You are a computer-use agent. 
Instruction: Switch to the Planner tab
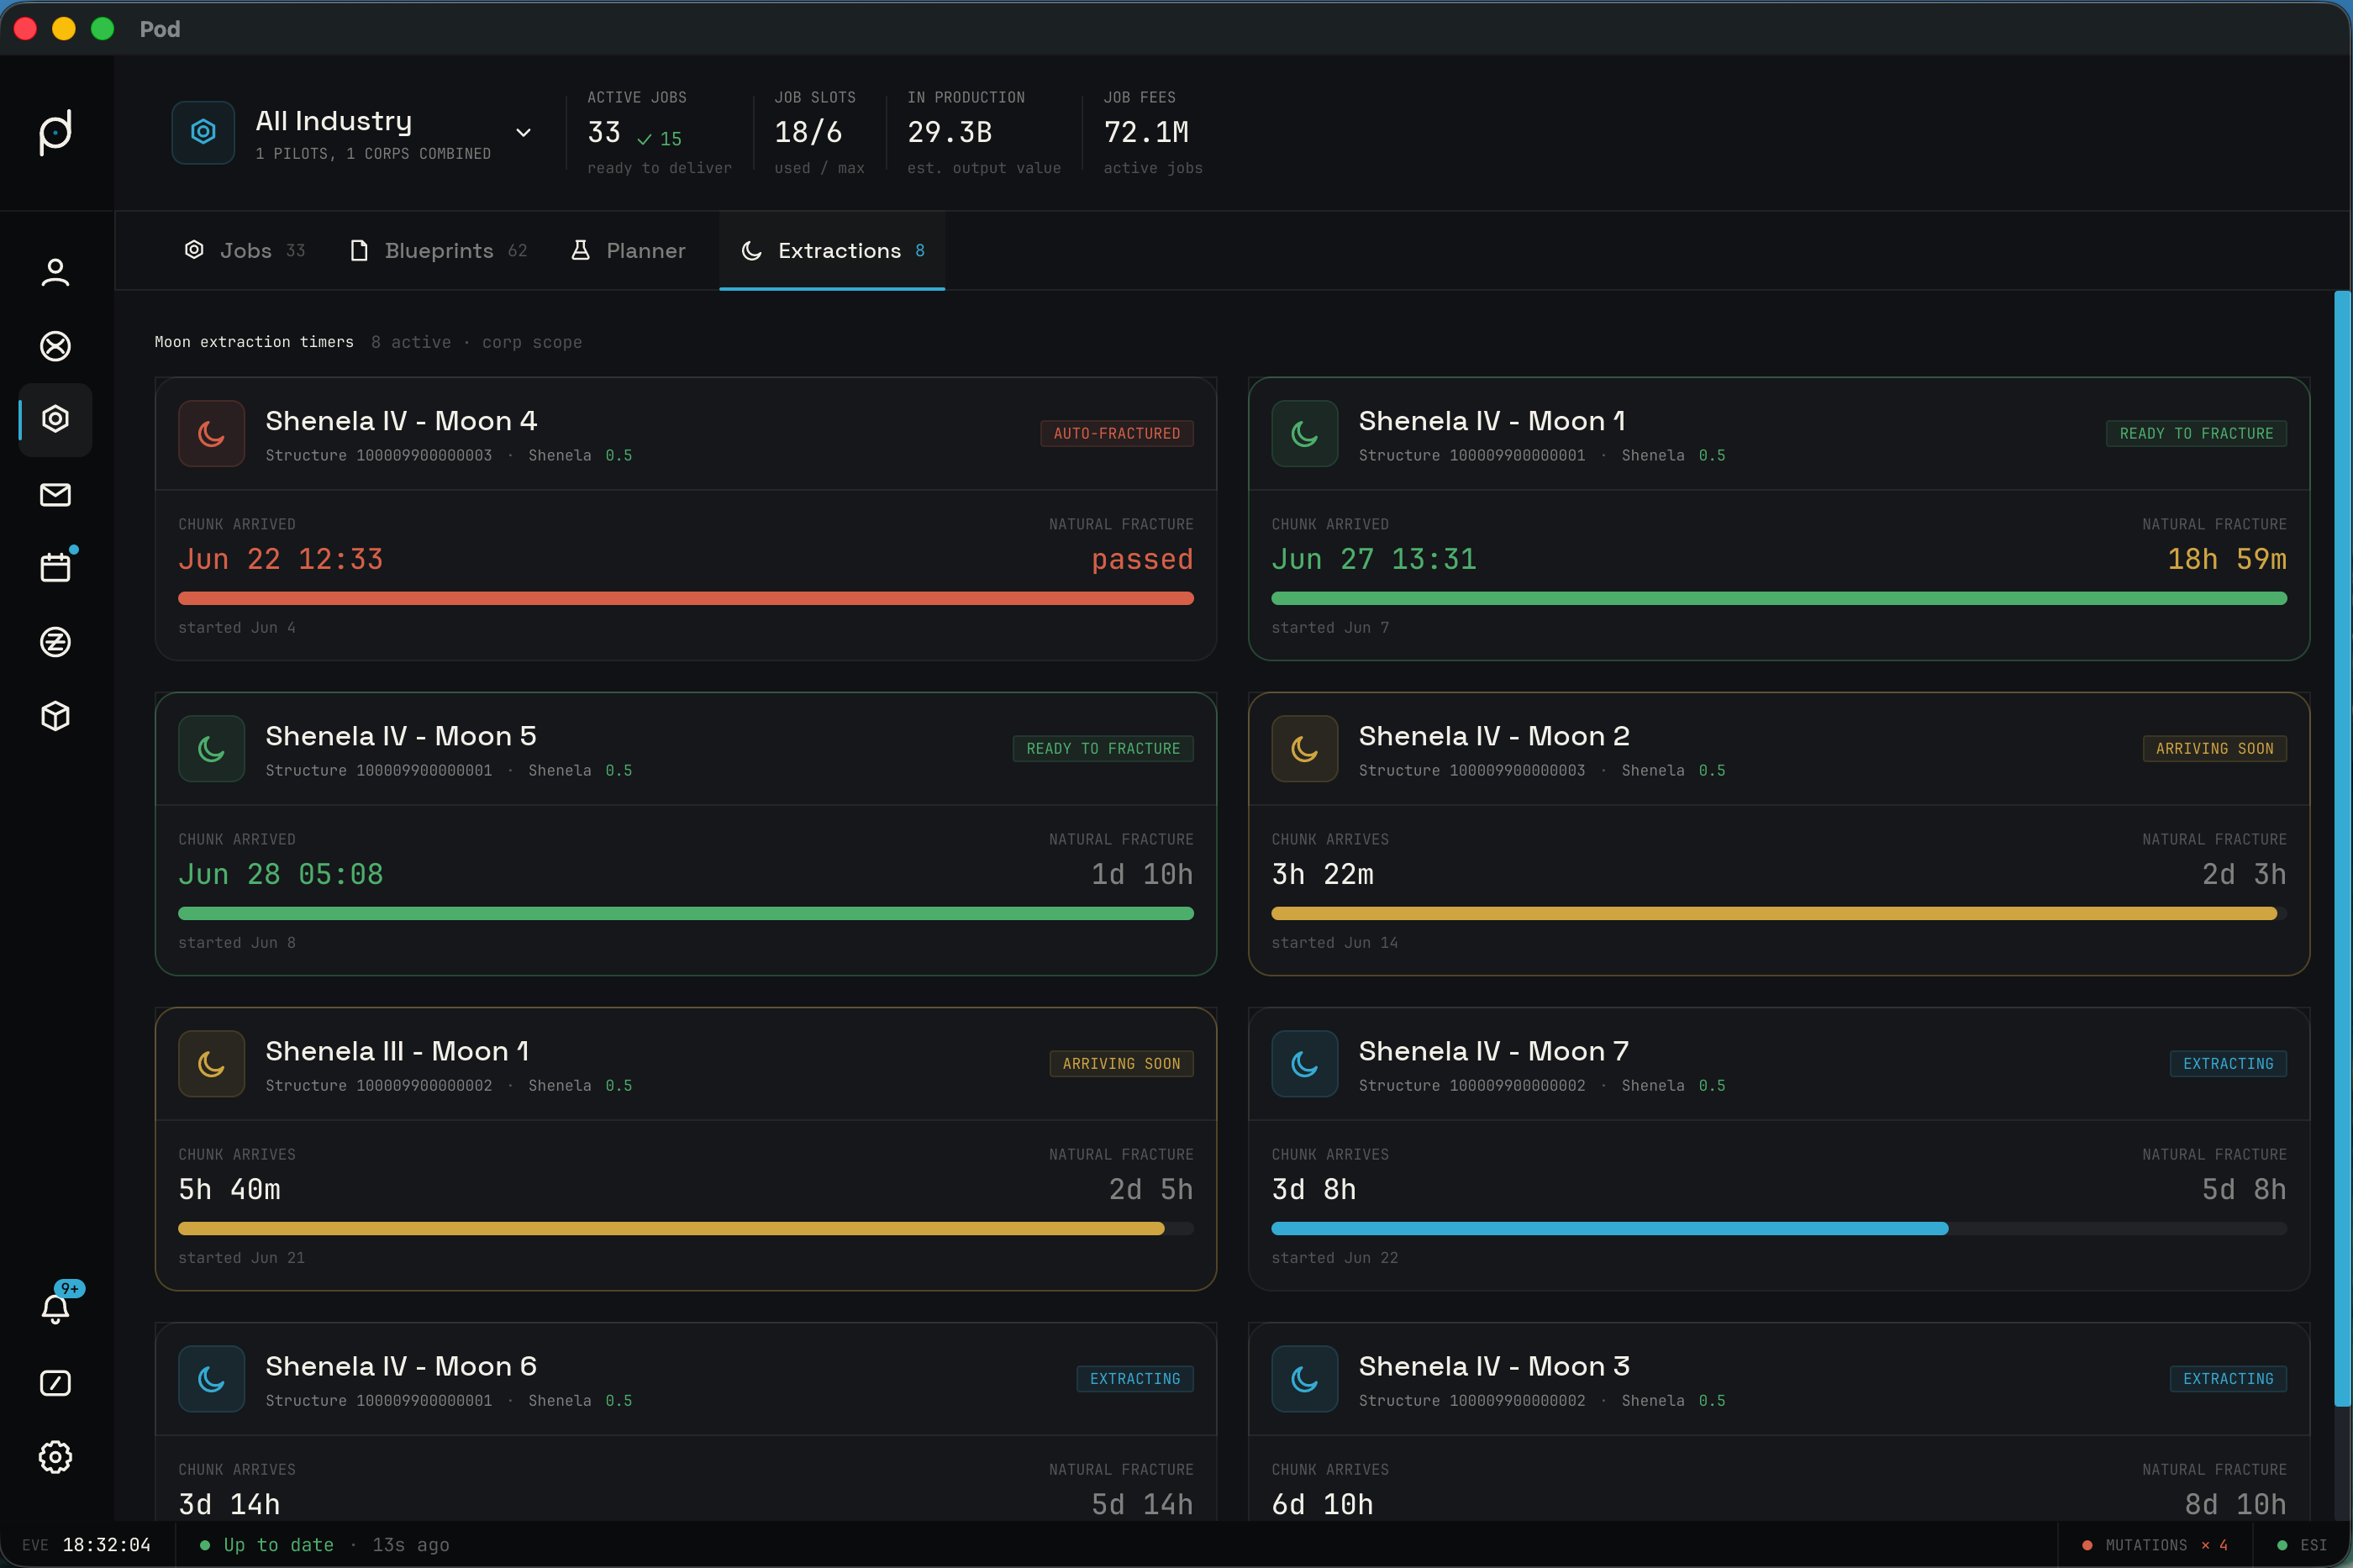[628, 250]
